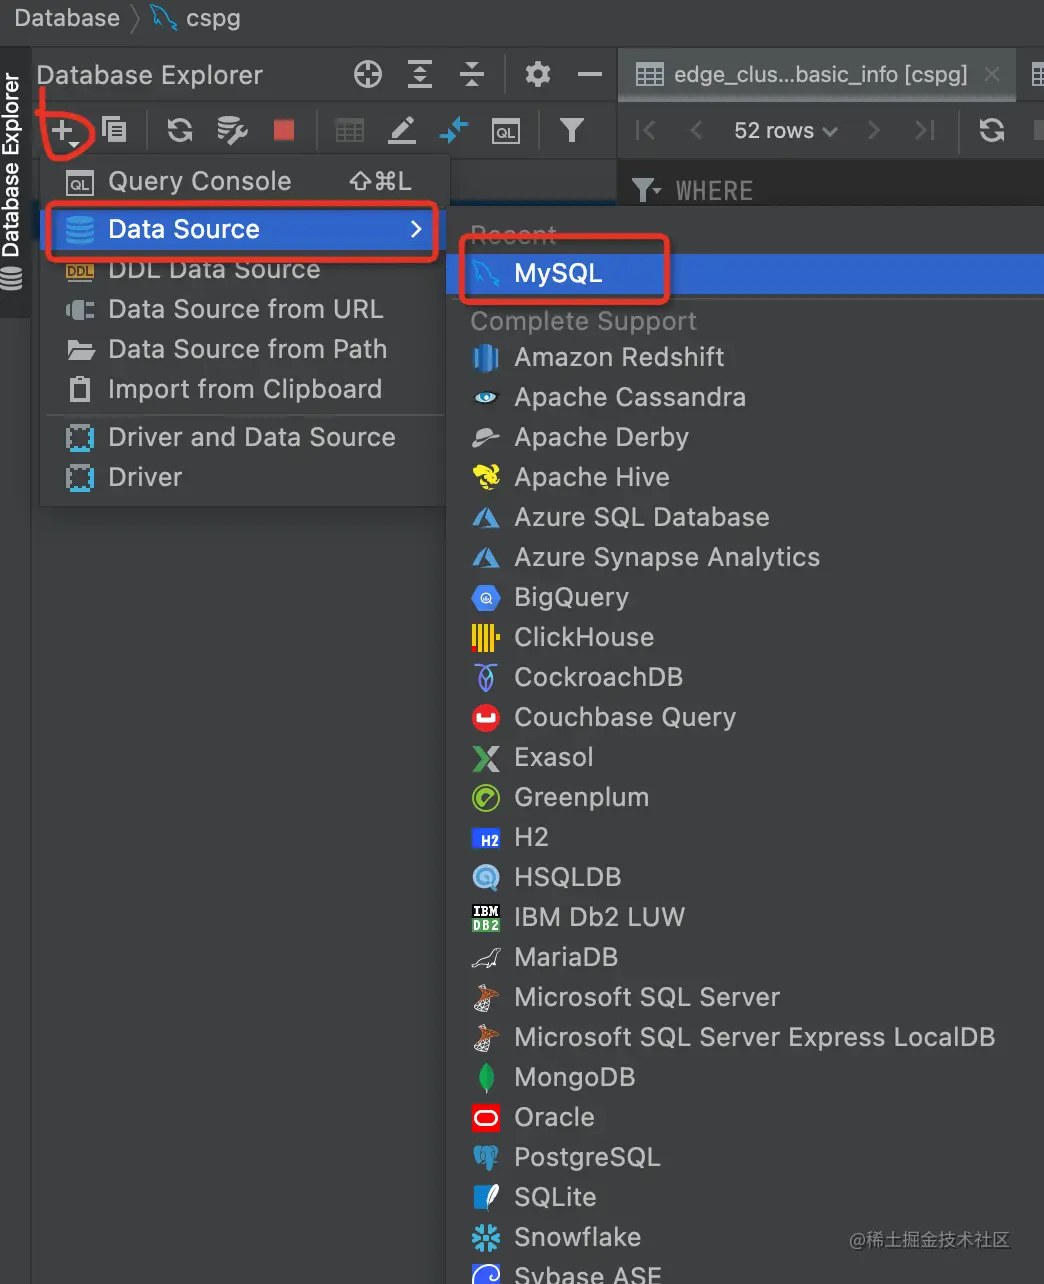Viewport: 1044px width, 1284px height.
Task: Choose Data Source from URL
Action: pos(242,309)
